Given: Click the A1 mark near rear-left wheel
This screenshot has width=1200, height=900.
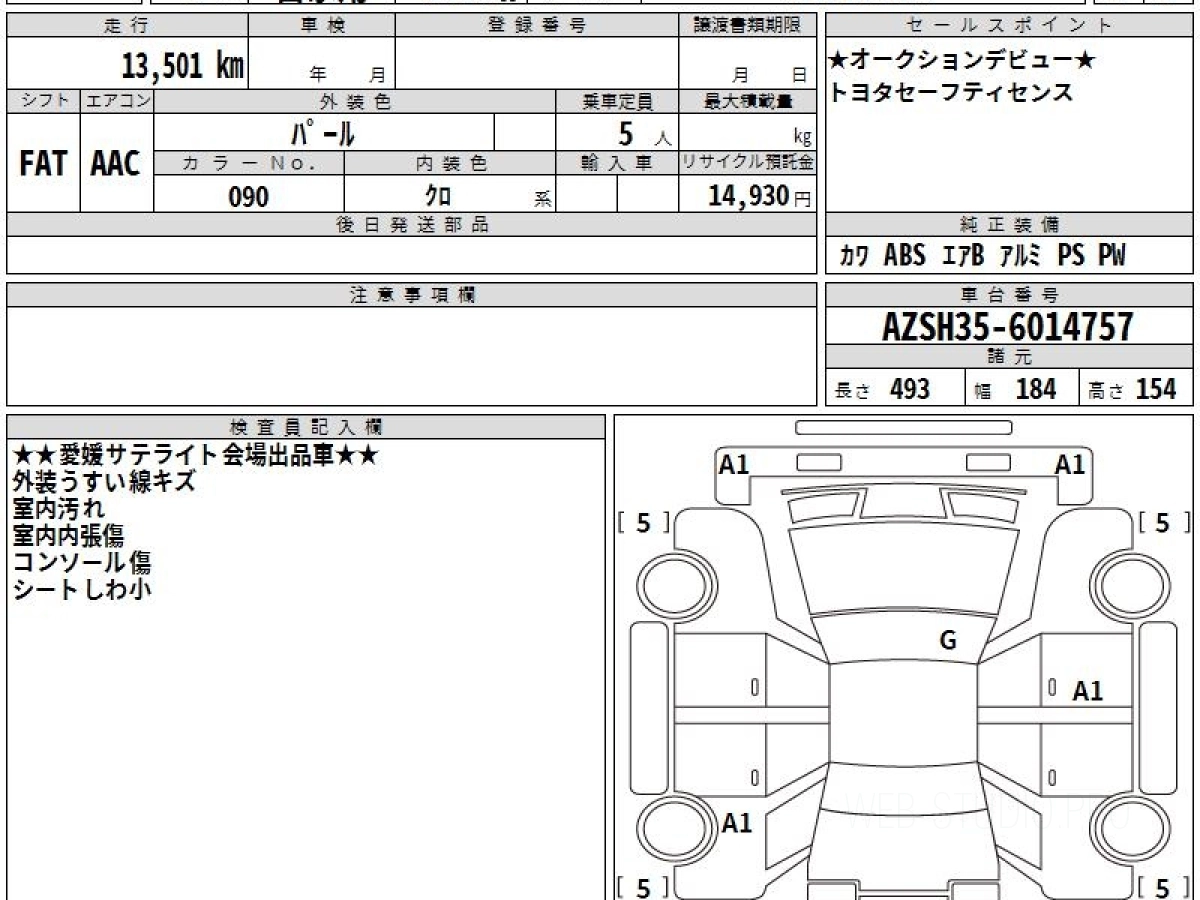Looking at the screenshot, I should [x=737, y=824].
